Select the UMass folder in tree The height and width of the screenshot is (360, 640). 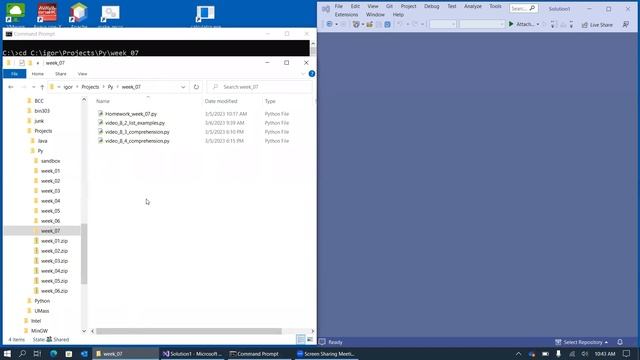[42, 311]
